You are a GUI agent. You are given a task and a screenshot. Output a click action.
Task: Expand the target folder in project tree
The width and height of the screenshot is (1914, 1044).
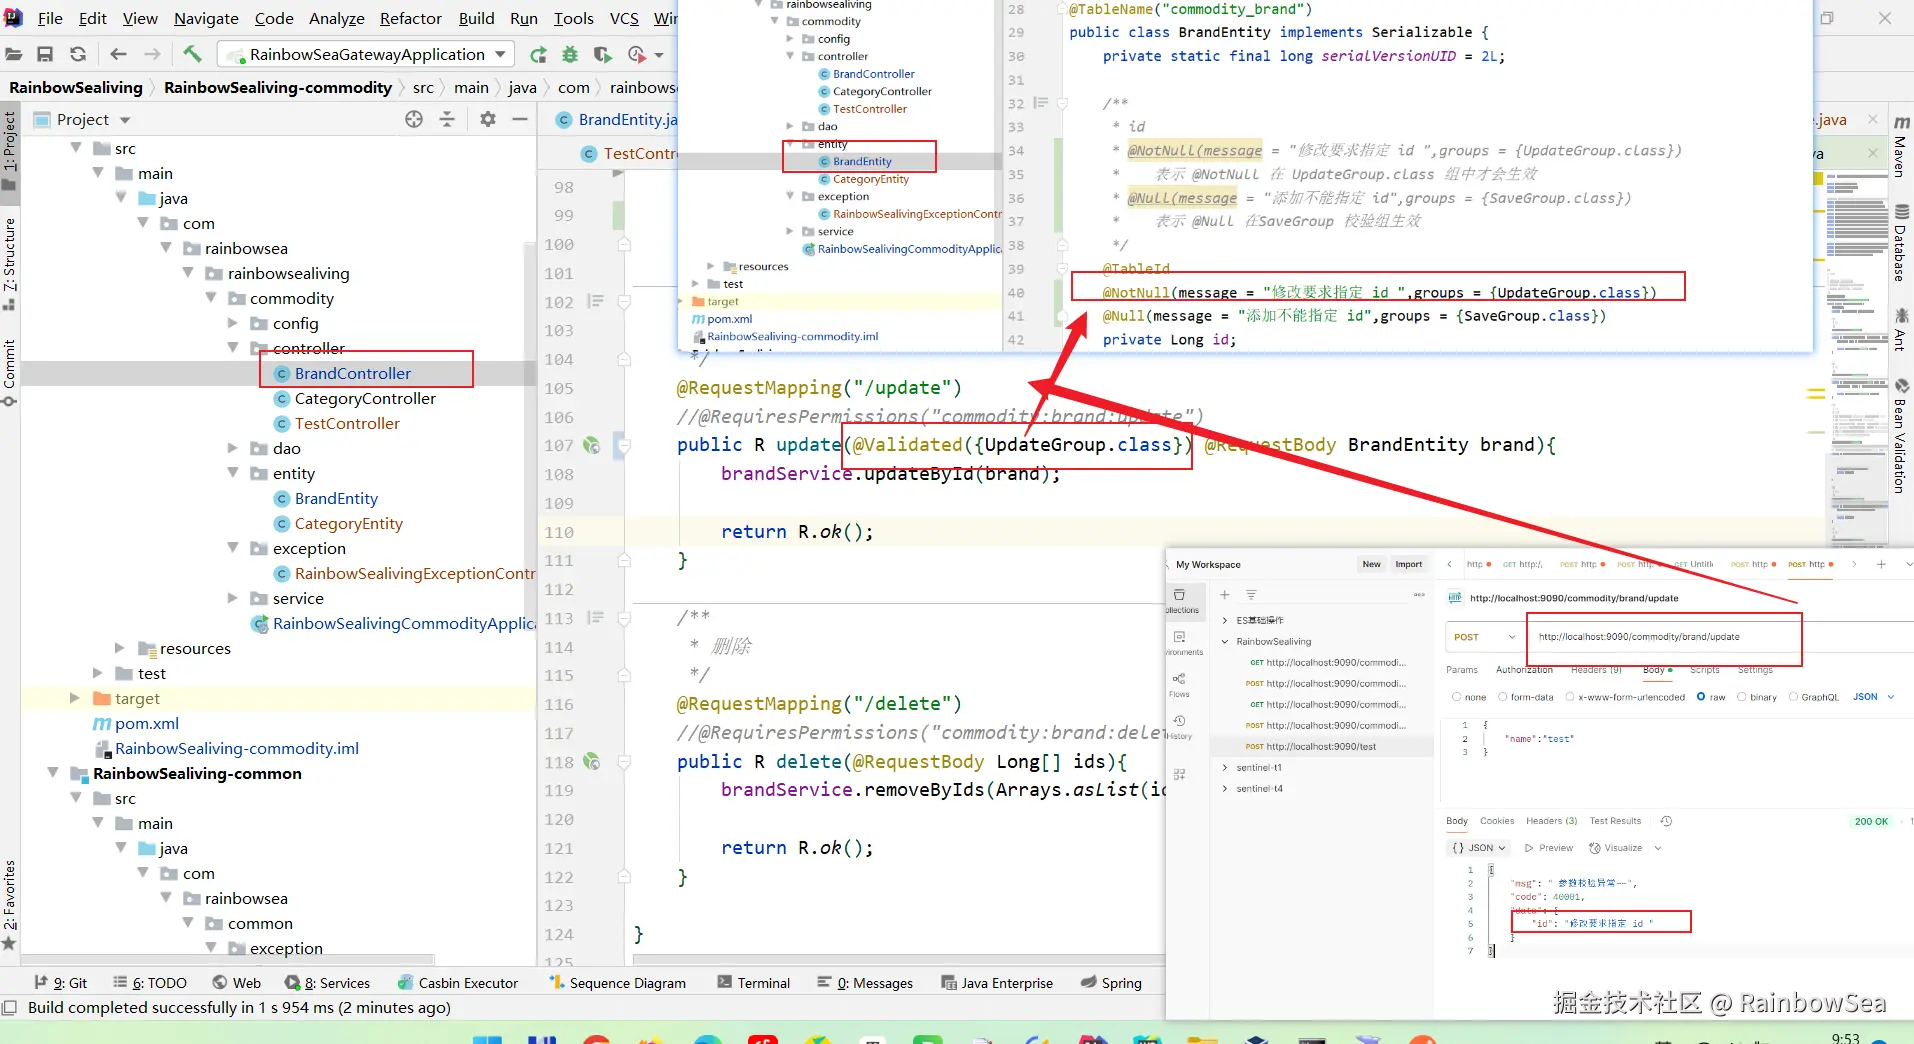[x=75, y=698]
